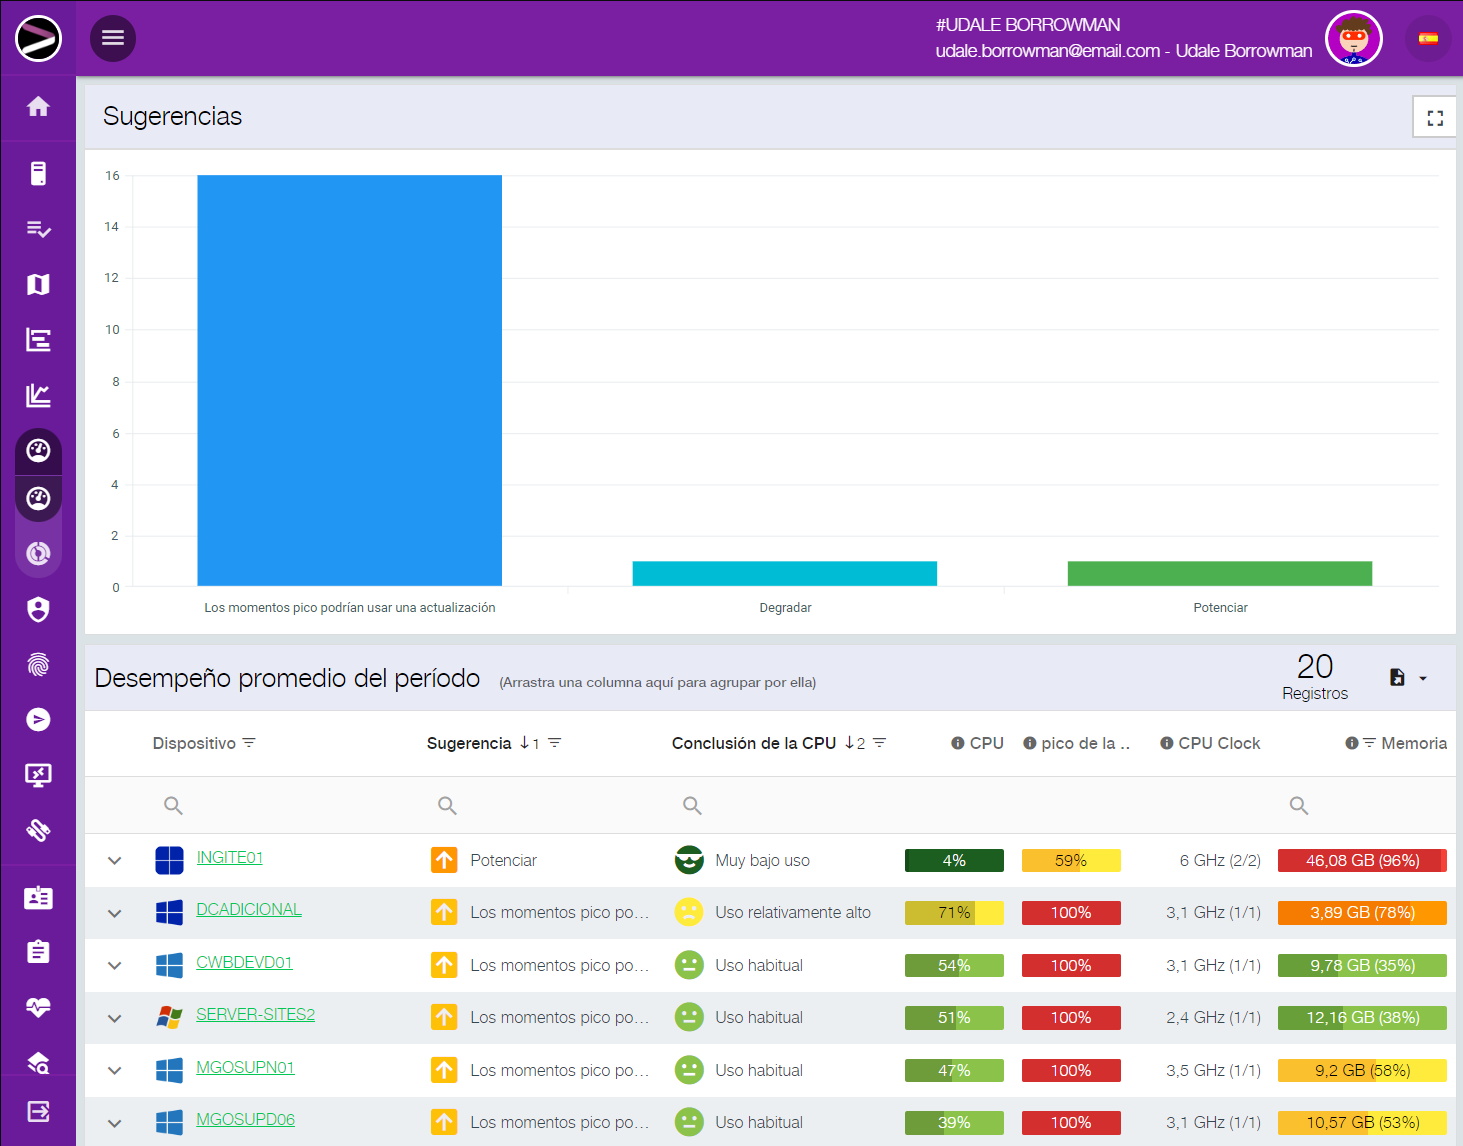Click the logout icon at sidebar bottom

[x=38, y=1111]
